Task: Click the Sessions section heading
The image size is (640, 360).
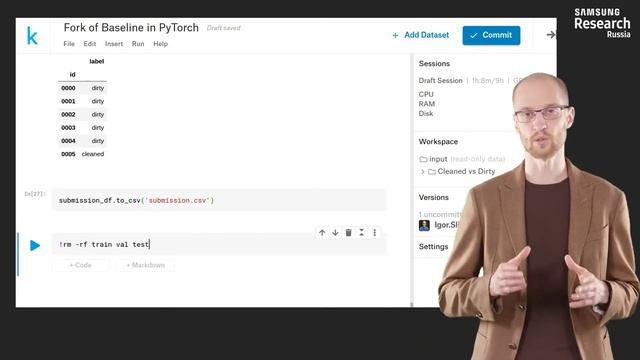Action: click(434, 64)
